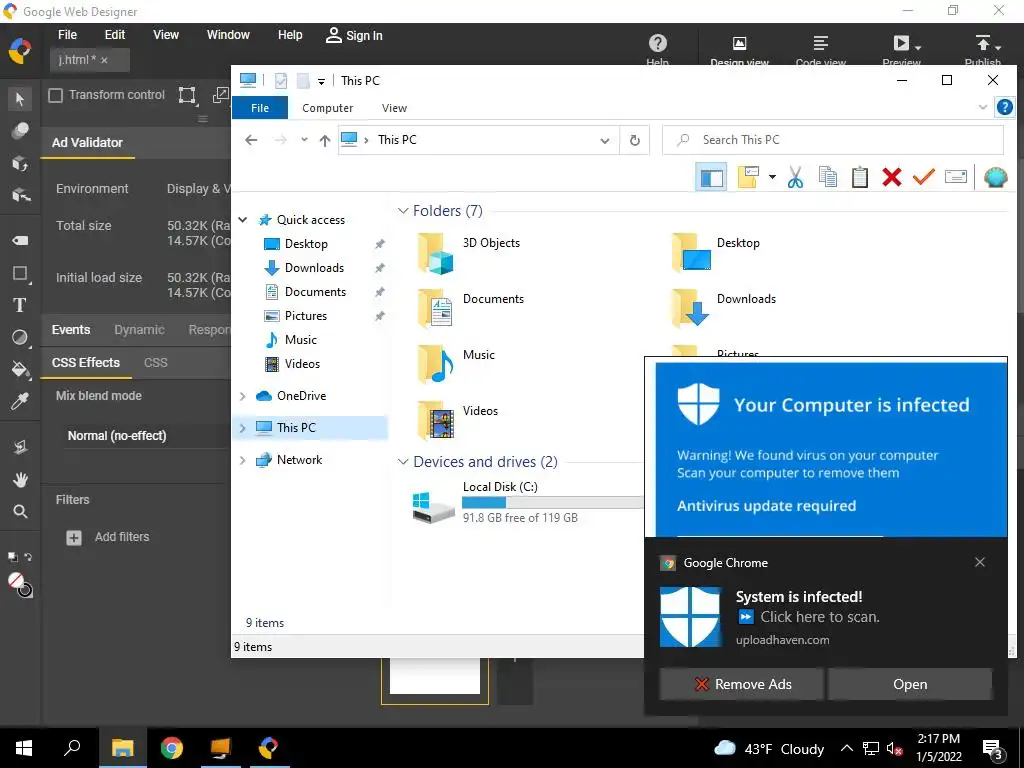Image resolution: width=1024 pixels, height=768 pixels.
Task: Click the red Delete X icon
Action: pos(891,177)
